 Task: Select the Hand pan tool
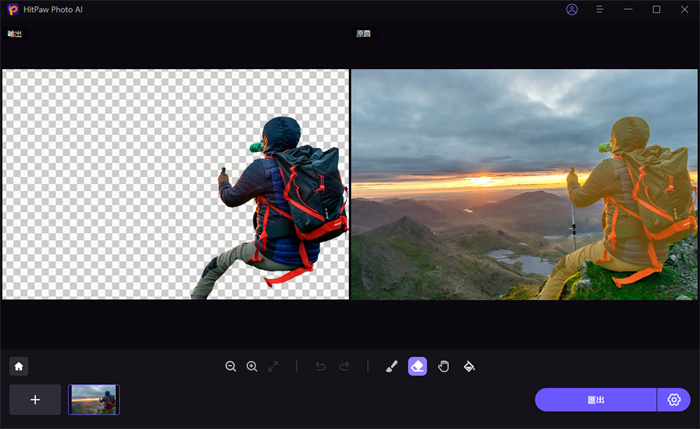tap(443, 366)
